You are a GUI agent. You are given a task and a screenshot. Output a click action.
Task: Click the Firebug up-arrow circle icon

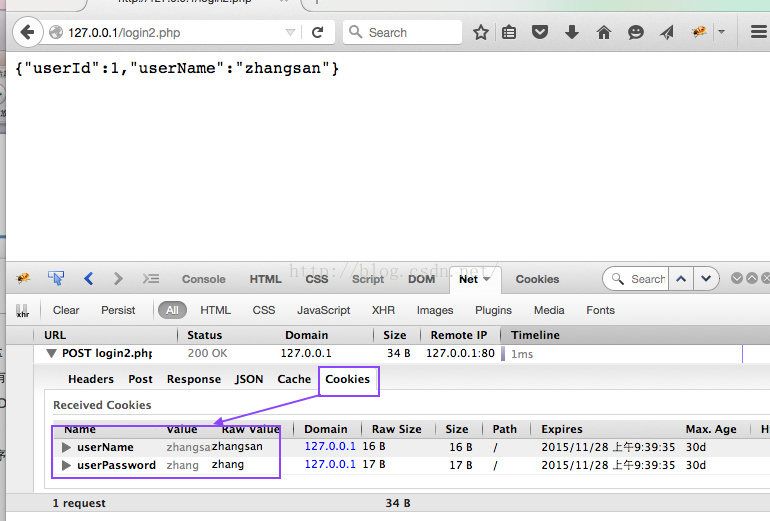pyautogui.click(x=752, y=278)
